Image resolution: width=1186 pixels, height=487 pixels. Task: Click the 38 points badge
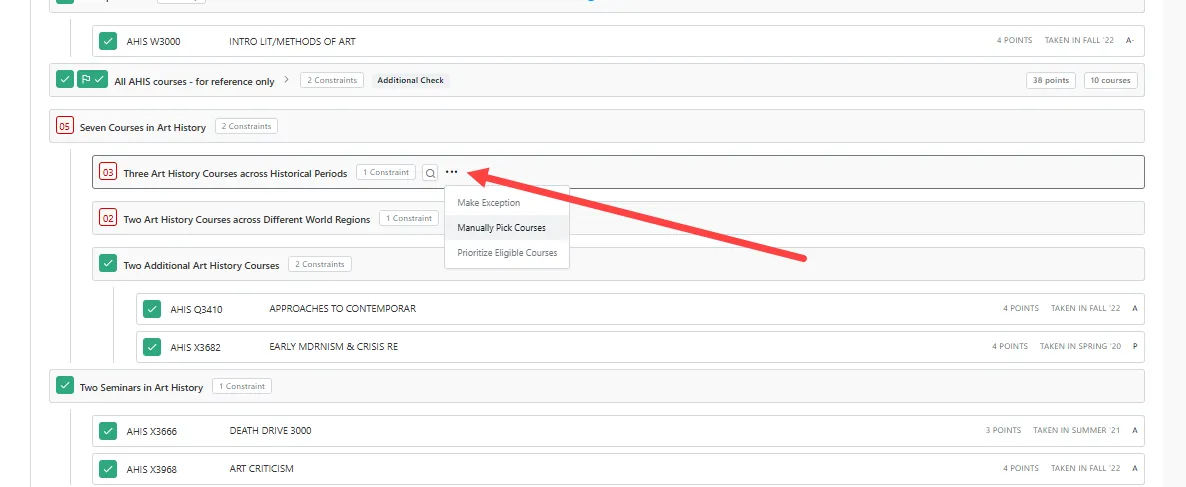coord(1050,80)
